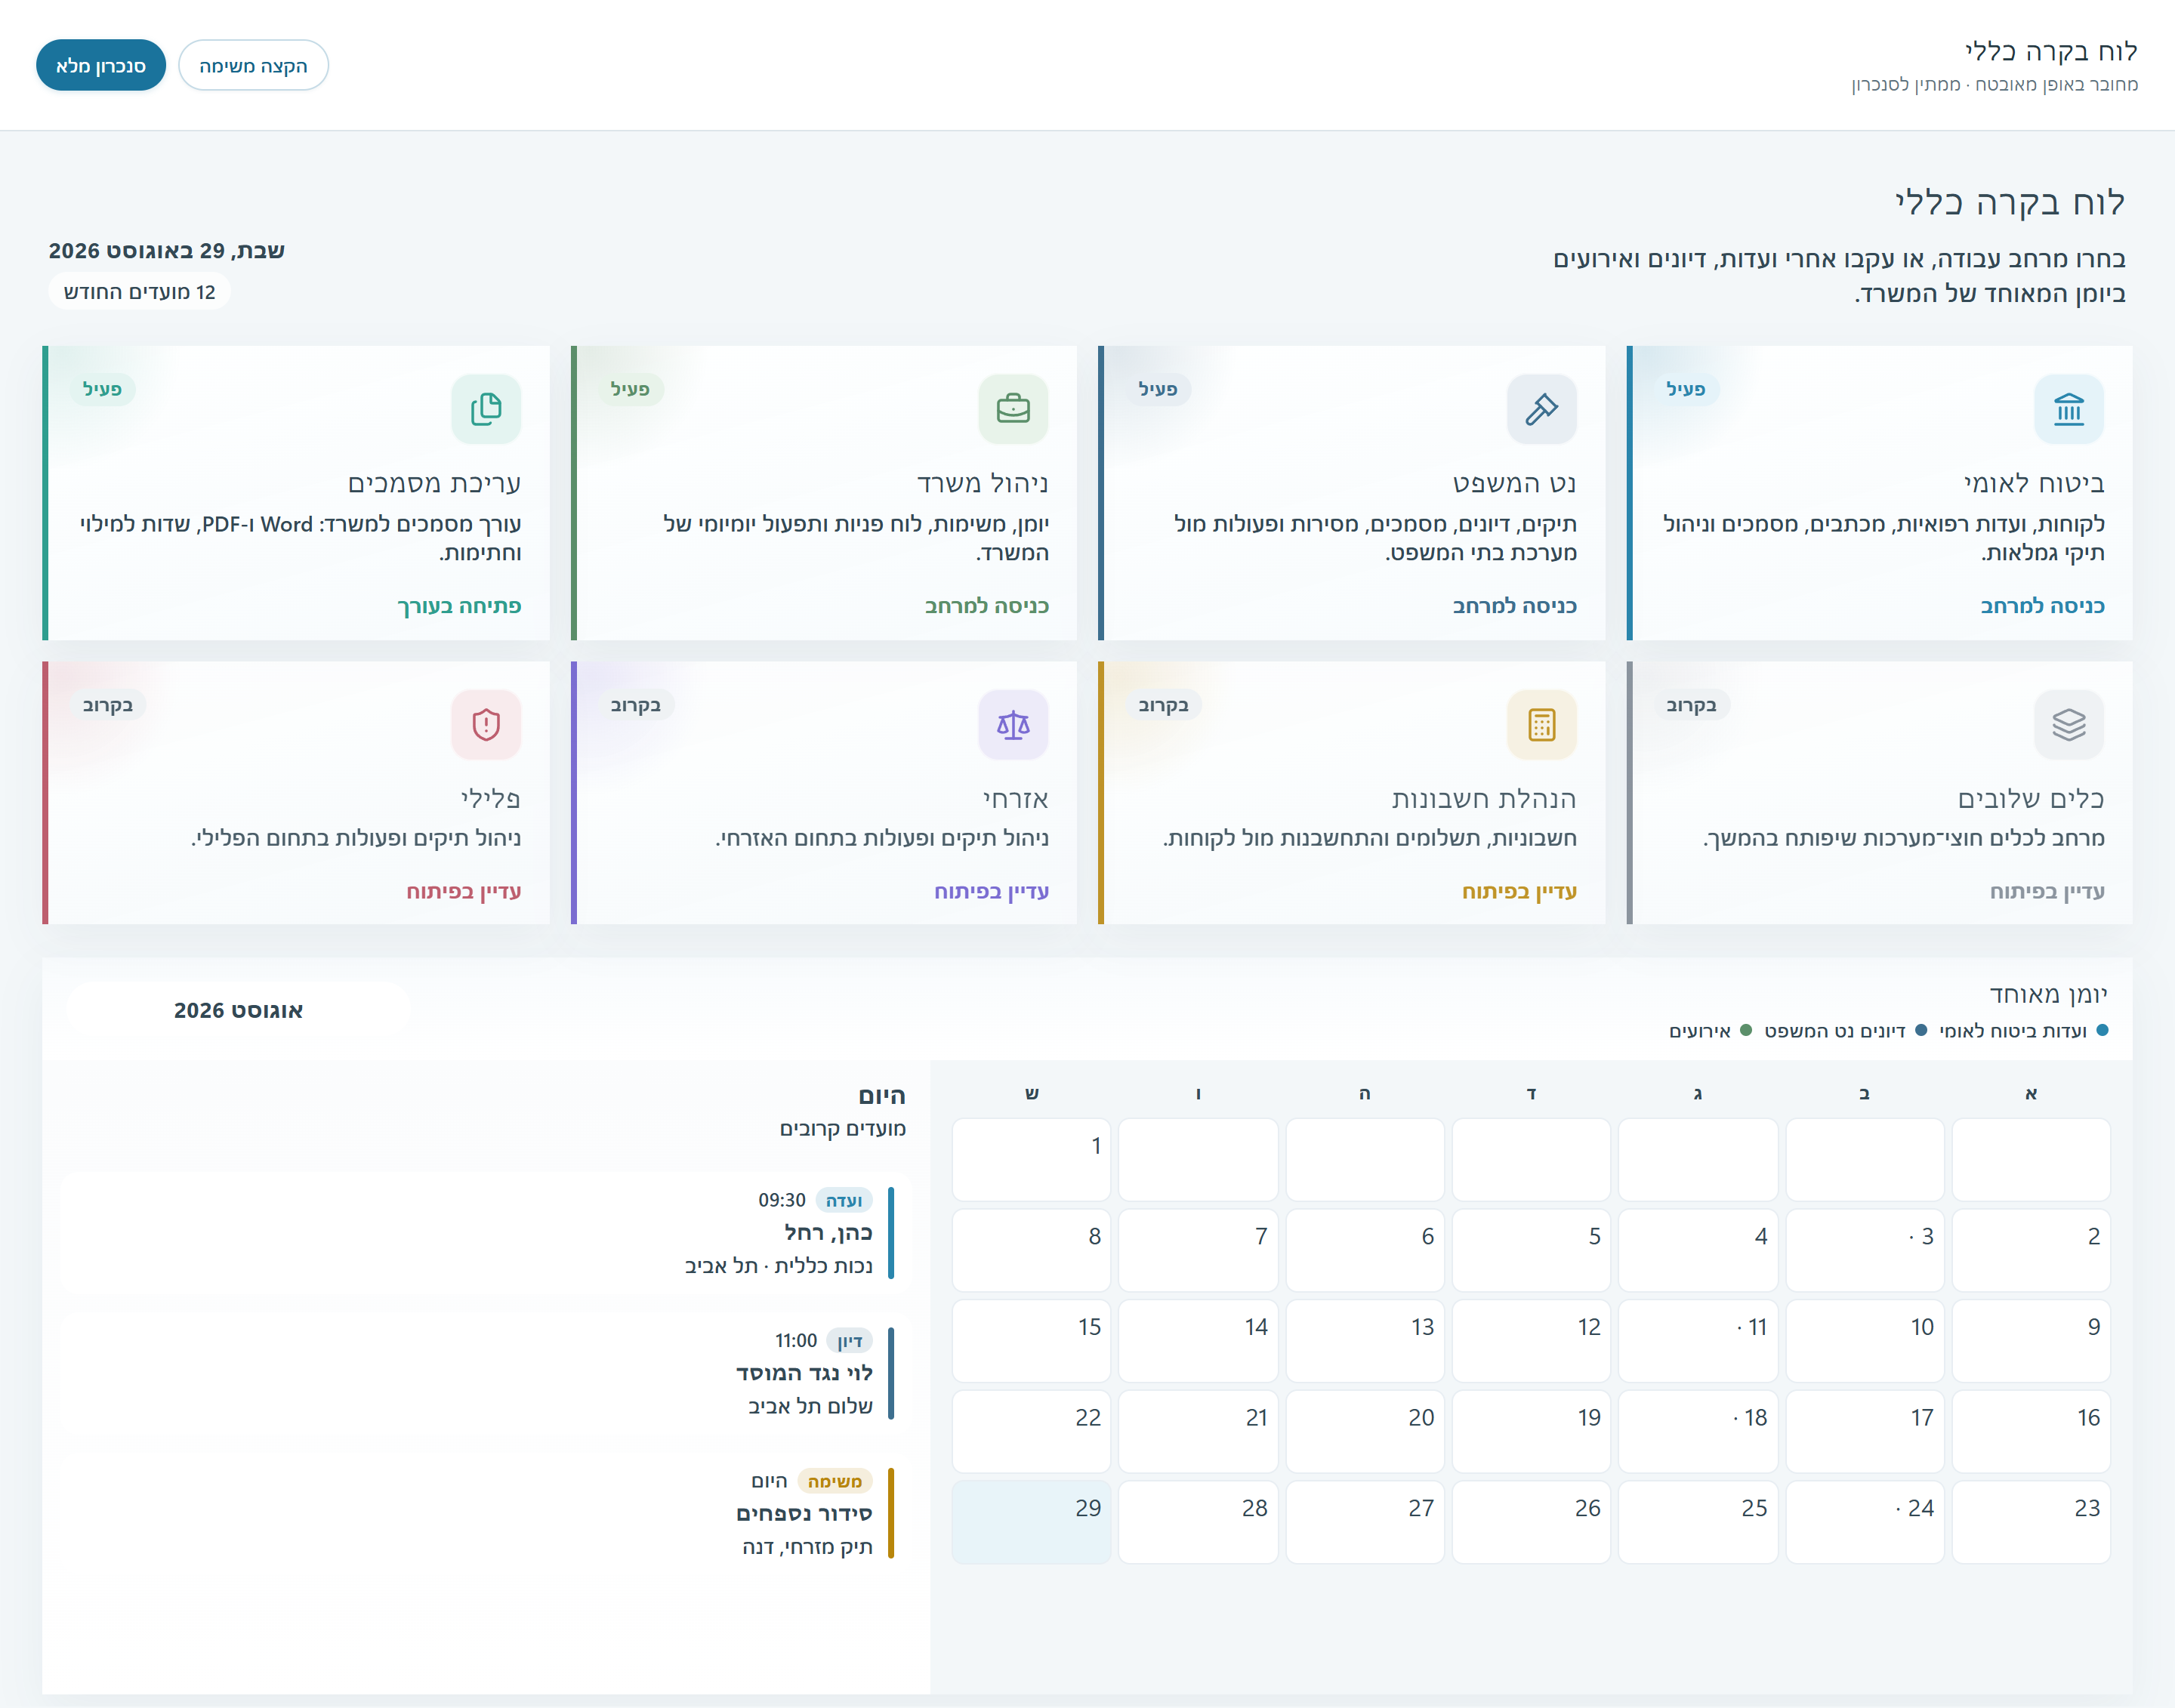Click the 12 מועדים החודש badge
The image size is (2175, 1708).
coord(139,292)
